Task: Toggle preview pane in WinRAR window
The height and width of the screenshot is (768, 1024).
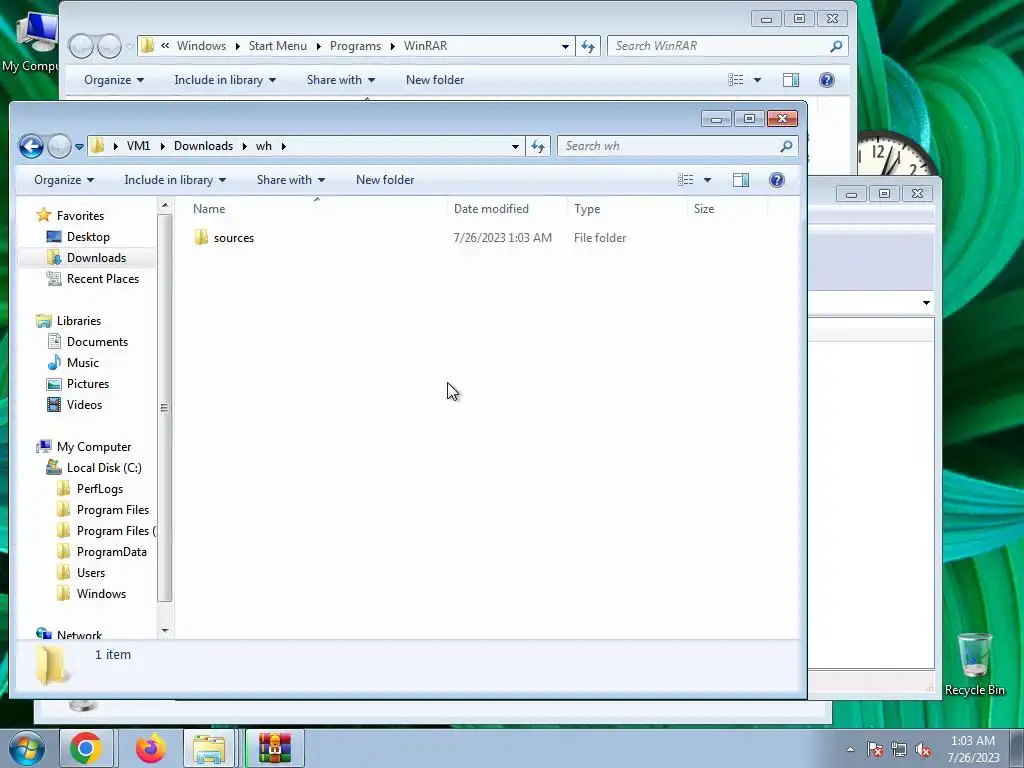Action: tap(791, 80)
